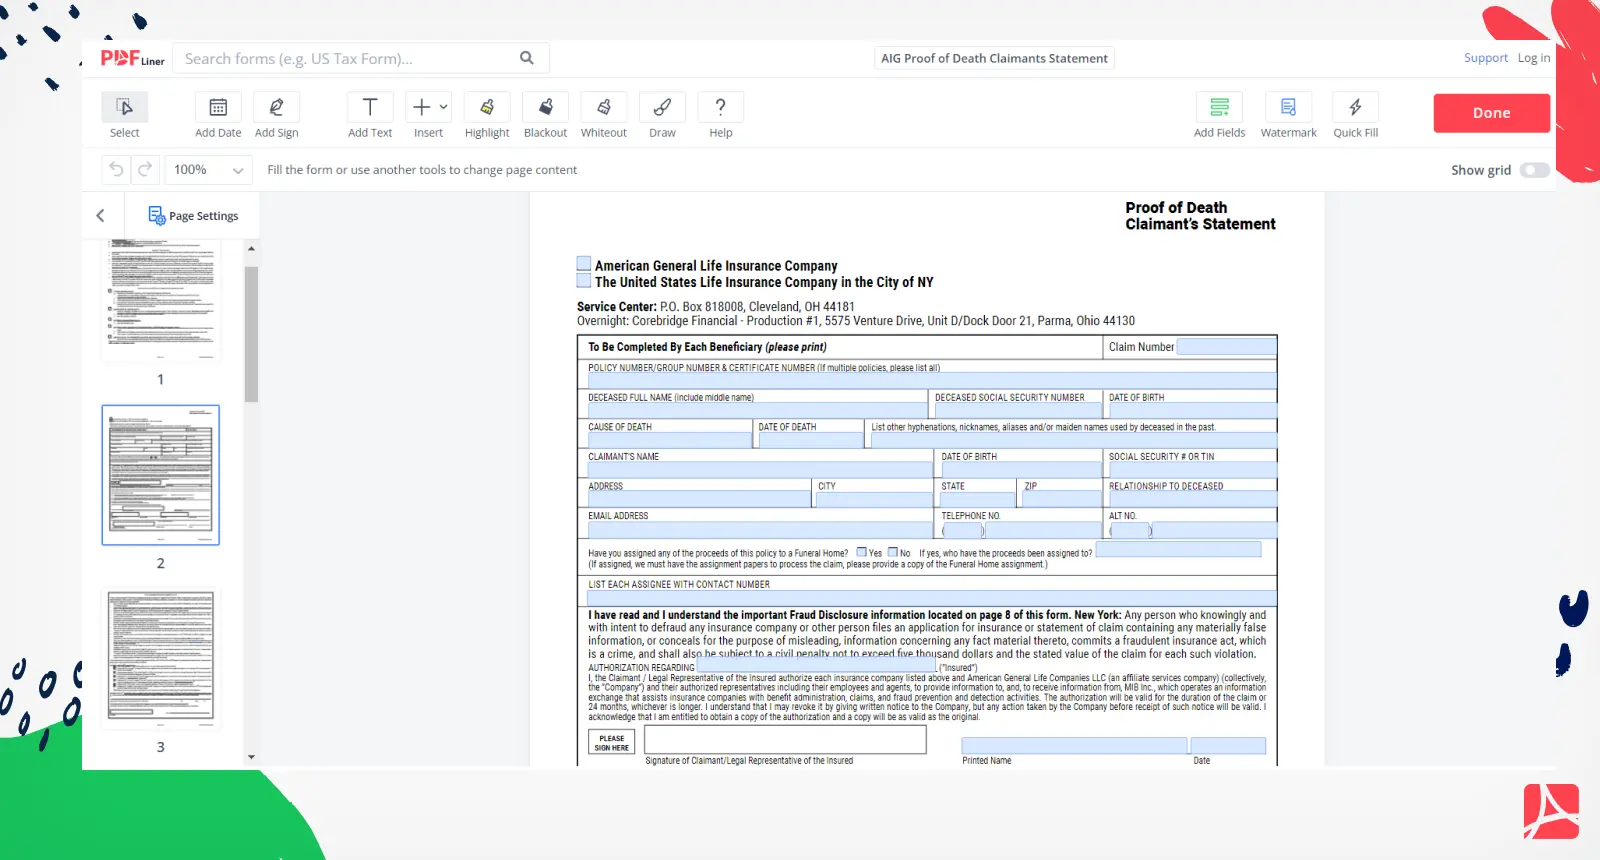Undo the last action
This screenshot has width=1600, height=860.
coord(116,170)
